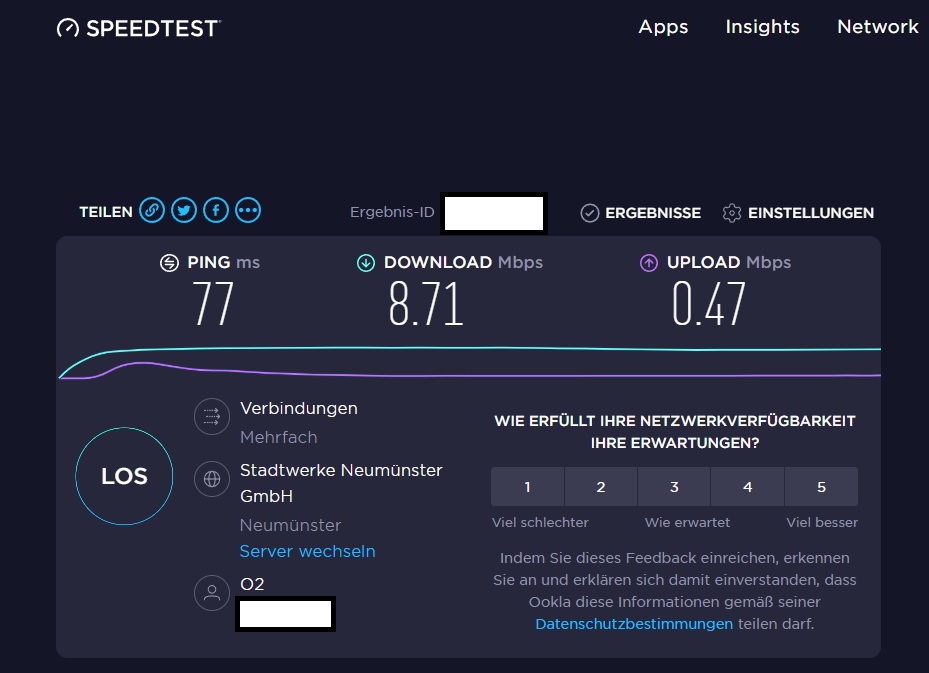Click the Verbindungen label
This screenshot has width=929, height=673.
pyautogui.click(x=299, y=408)
